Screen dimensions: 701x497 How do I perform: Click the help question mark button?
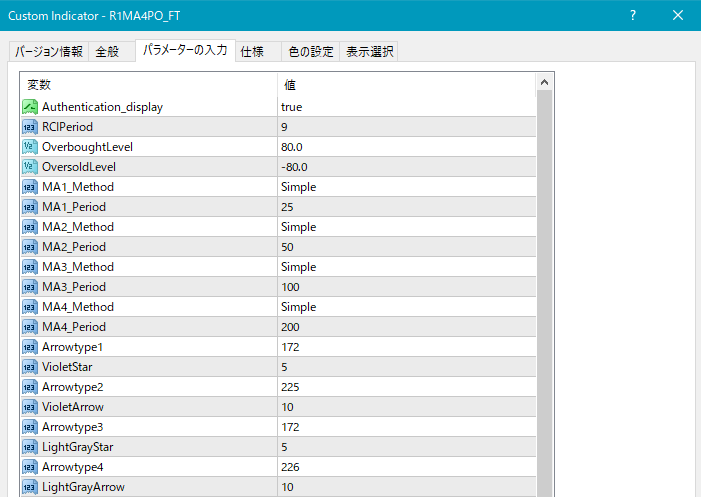point(633,16)
